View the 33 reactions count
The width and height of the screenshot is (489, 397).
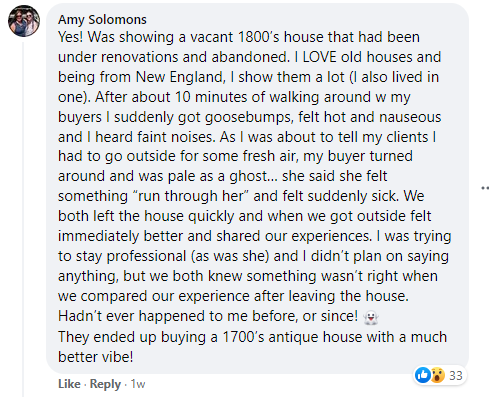point(456,376)
